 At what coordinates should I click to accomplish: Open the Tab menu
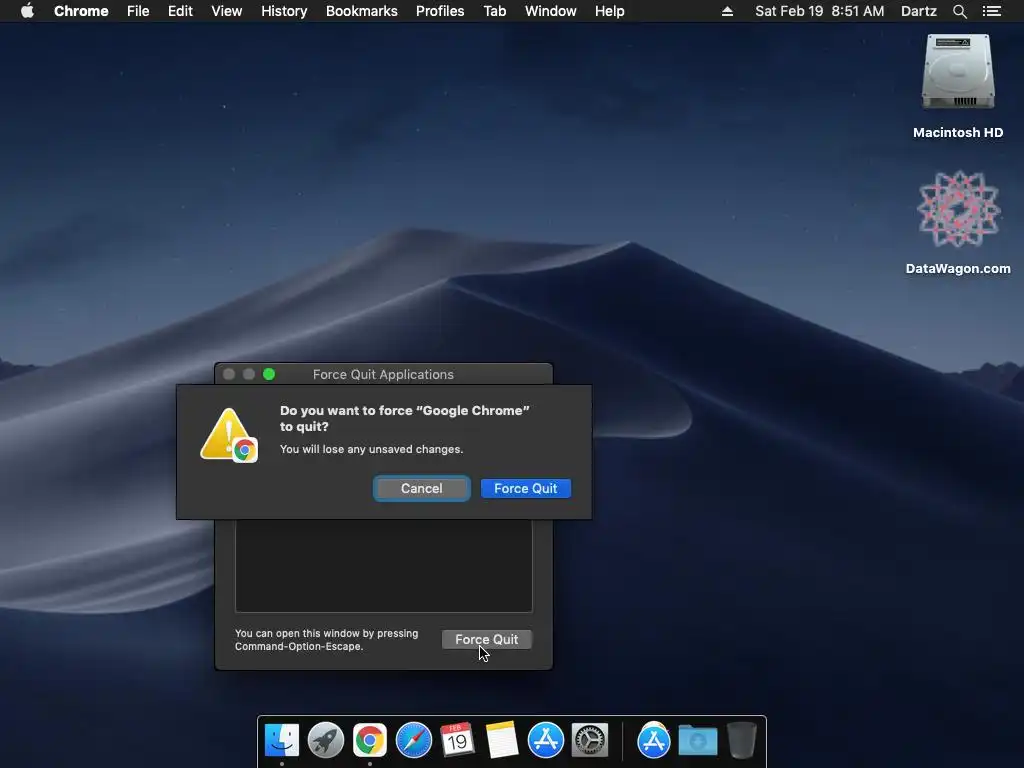click(x=494, y=11)
